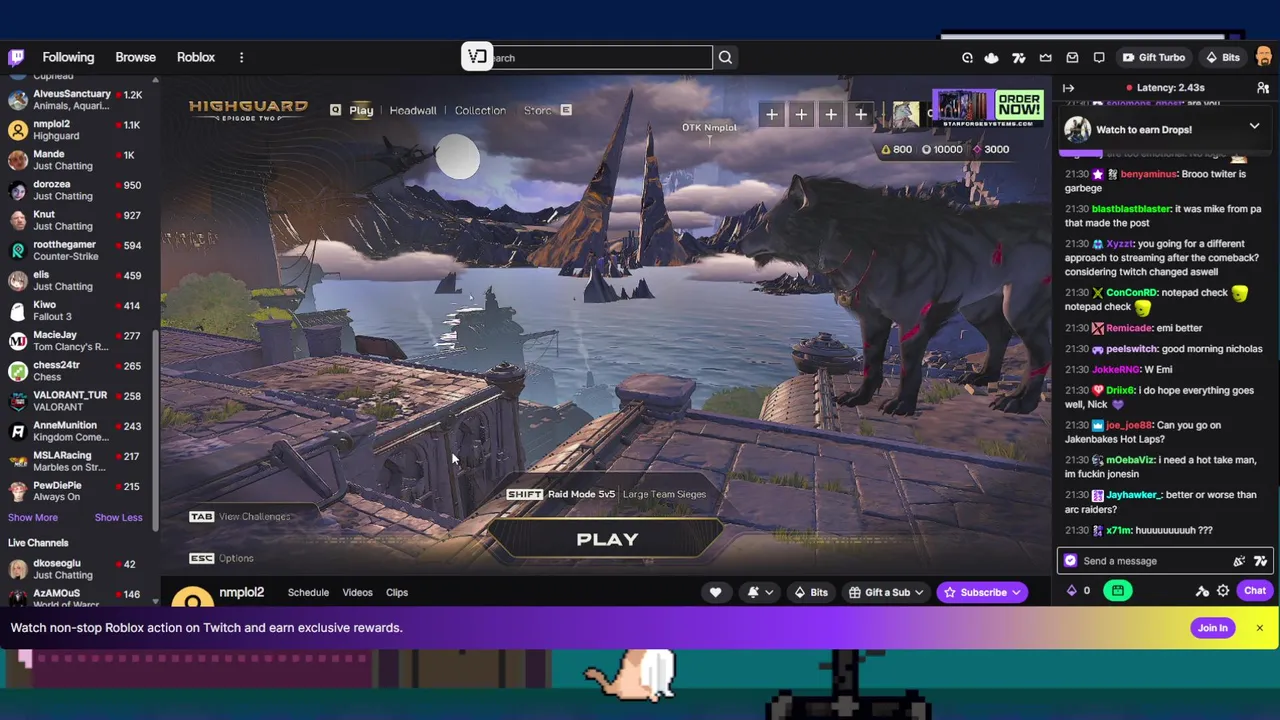
Task: Send message with the Chat button
Action: (x=1254, y=591)
